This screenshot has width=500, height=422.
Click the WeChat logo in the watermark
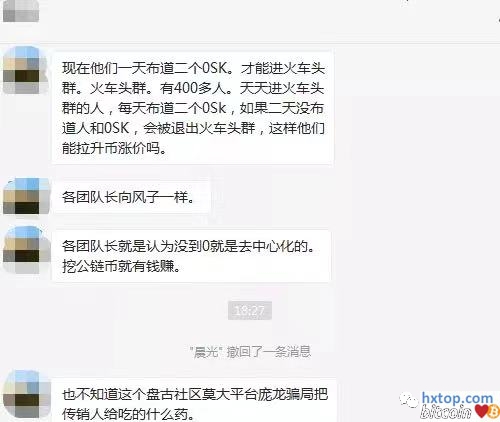pyautogui.click(x=409, y=399)
